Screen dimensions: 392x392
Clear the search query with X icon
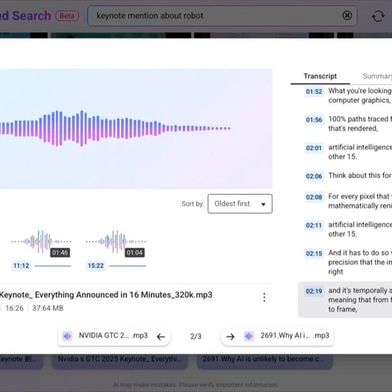347,15
